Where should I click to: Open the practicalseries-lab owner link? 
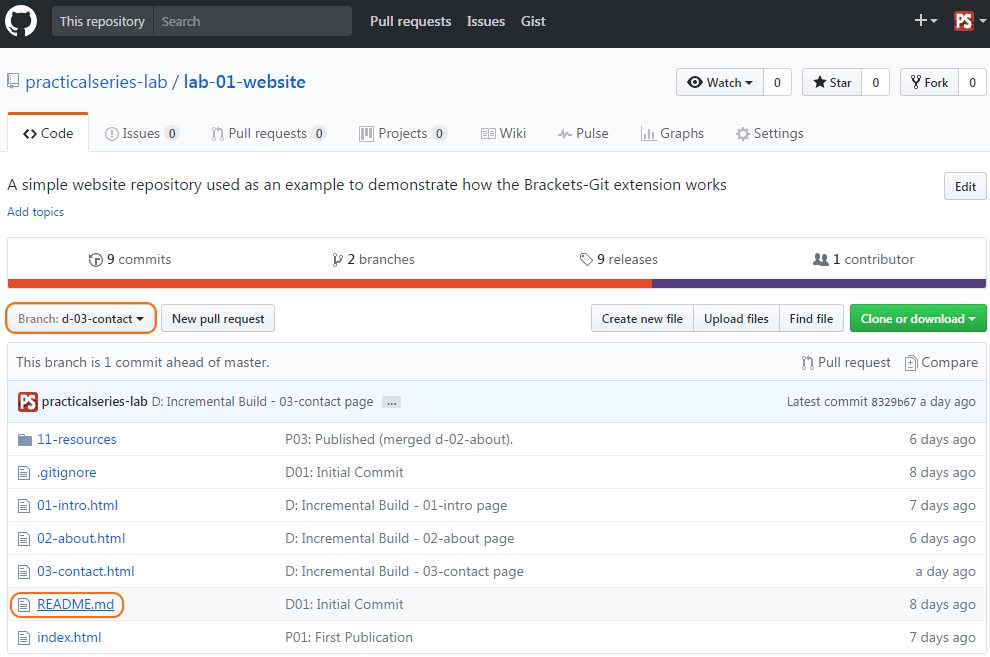coord(96,81)
